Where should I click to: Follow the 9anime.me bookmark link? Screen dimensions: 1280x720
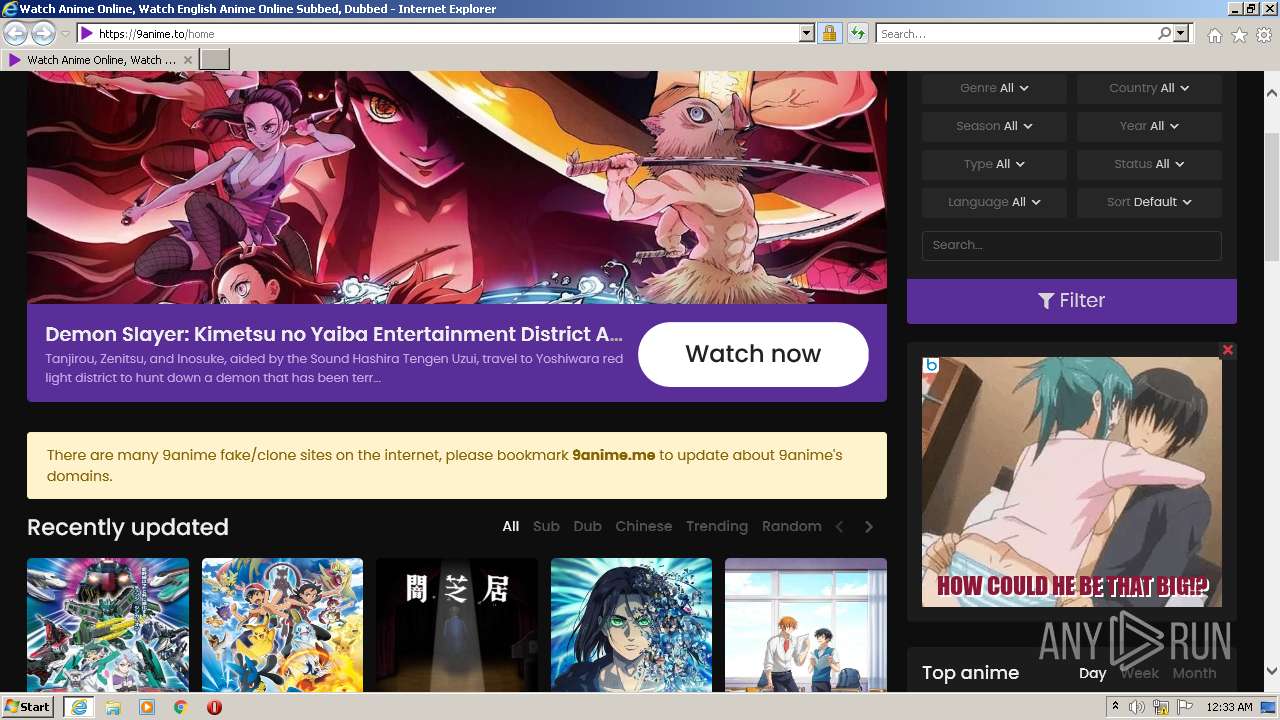pyautogui.click(x=613, y=455)
